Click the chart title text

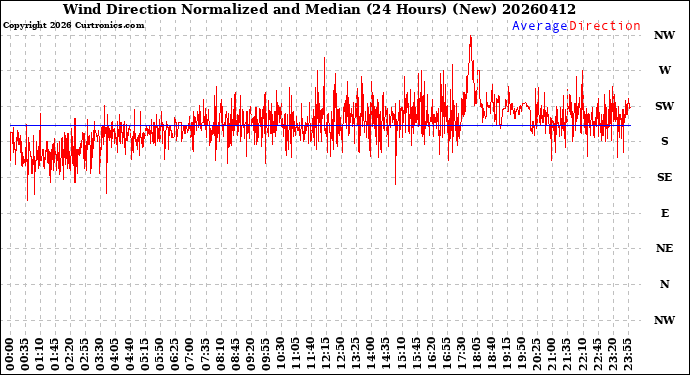319,9
